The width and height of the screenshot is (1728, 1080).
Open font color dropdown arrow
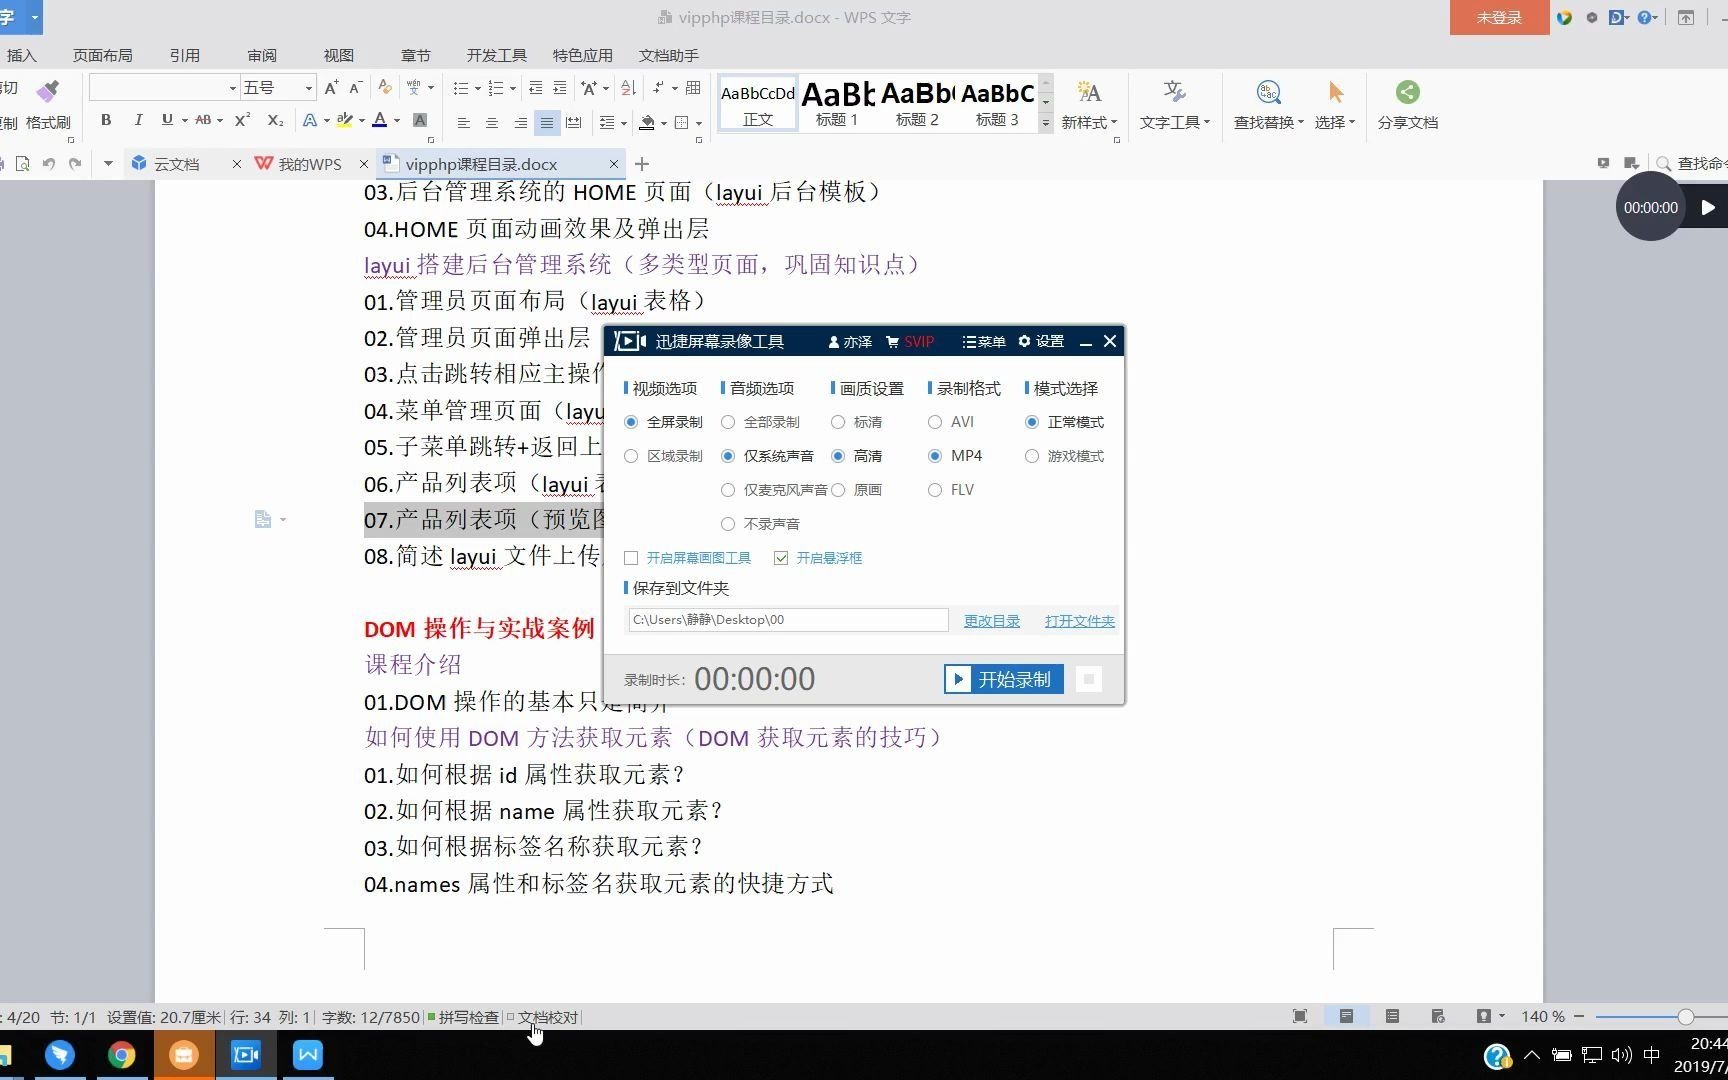point(397,121)
